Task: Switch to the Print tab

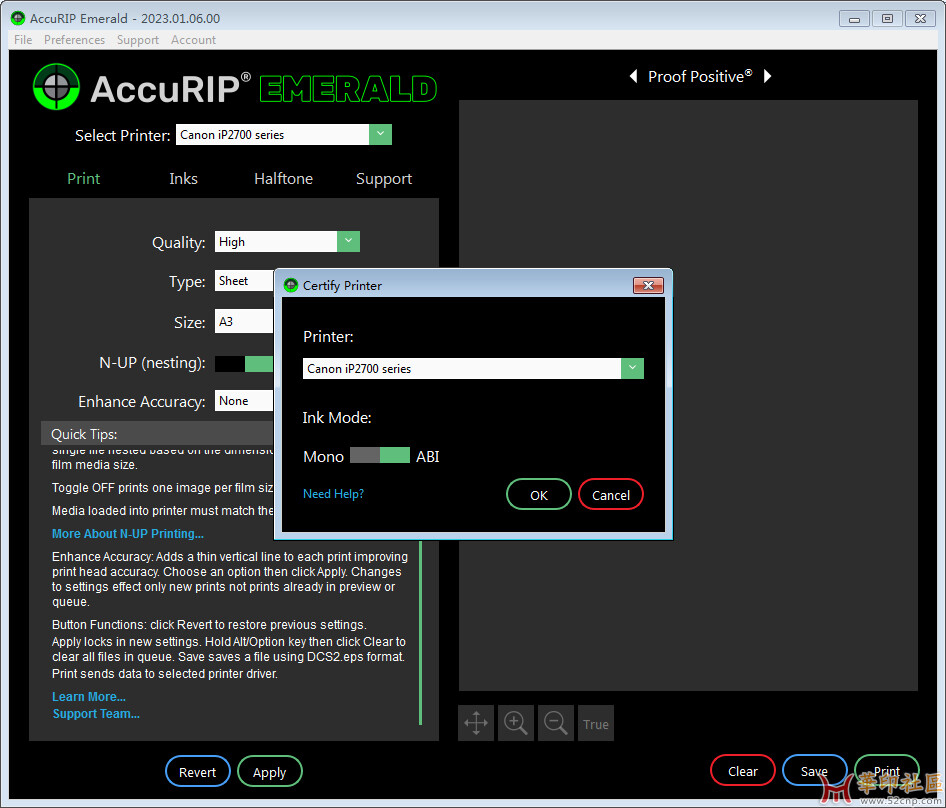Action: tap(83, 179)
